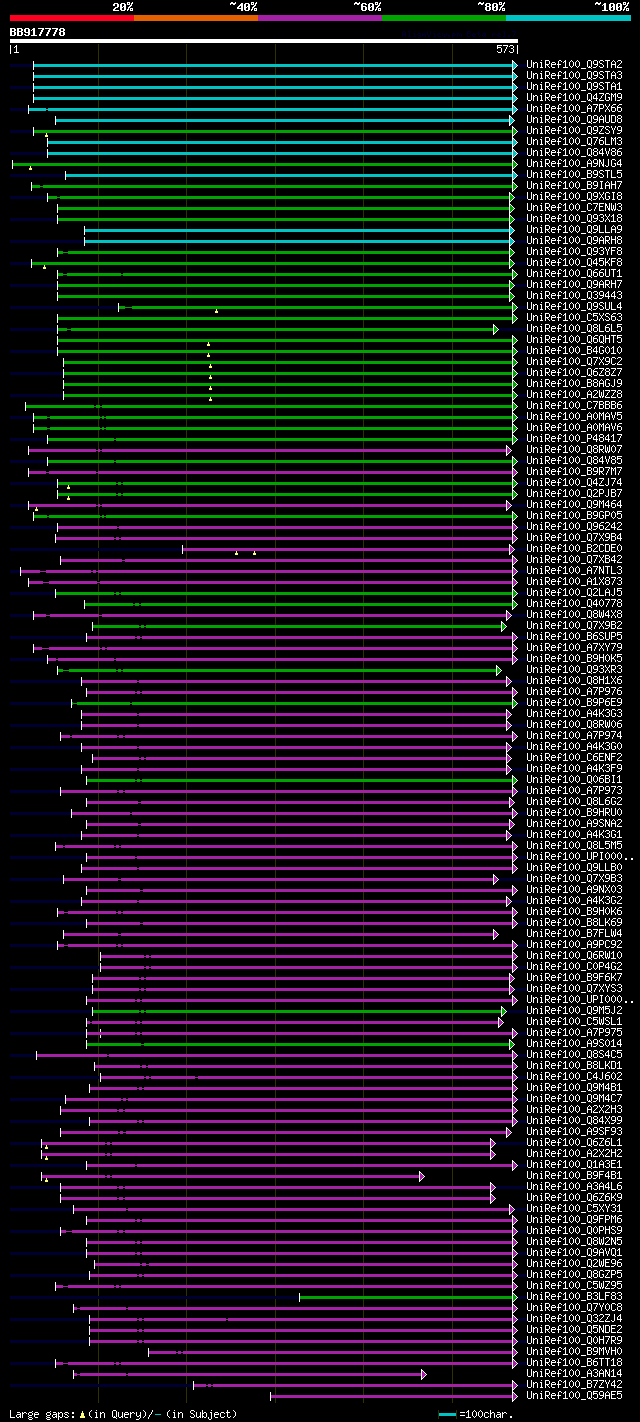
Task: Select label UniRef100_Q66UT1
Action: tap(574, 274)
